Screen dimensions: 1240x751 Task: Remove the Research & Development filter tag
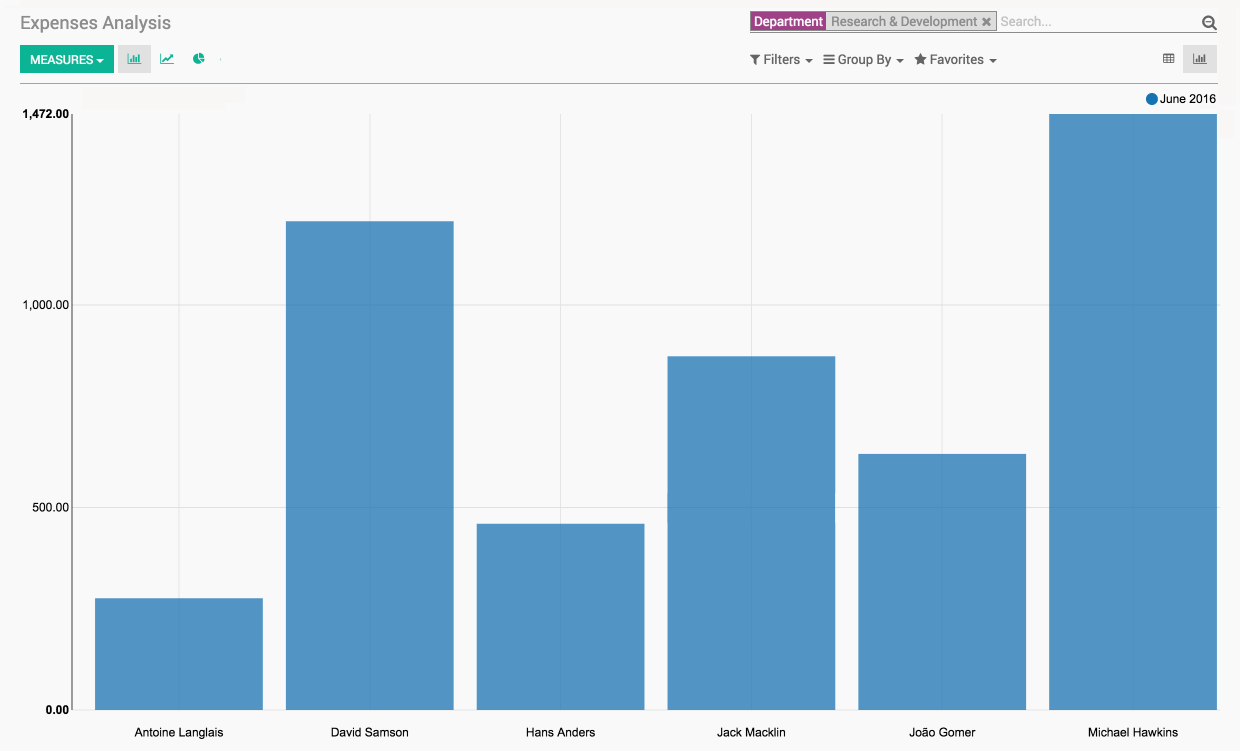pyautogui.click(x=986, y=22)
